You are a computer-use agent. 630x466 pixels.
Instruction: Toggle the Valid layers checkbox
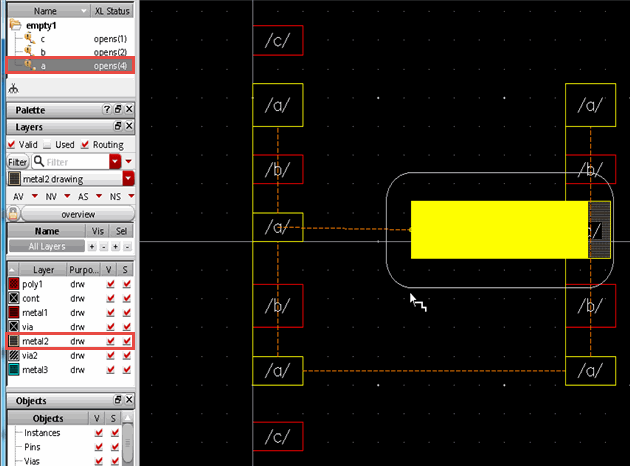tap(11, 144)
